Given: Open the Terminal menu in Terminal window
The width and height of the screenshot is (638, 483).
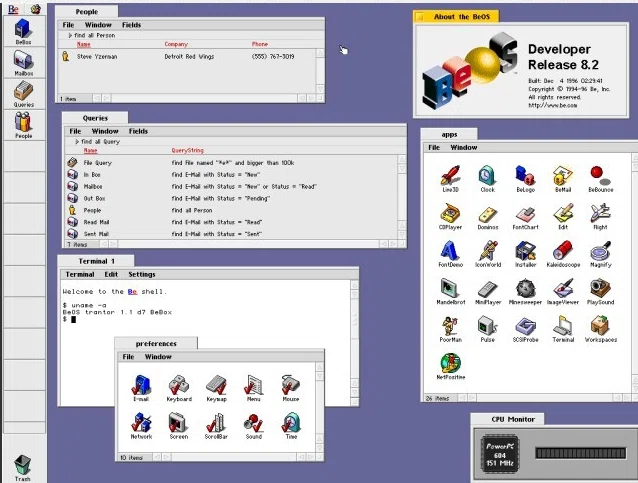Looking at the screenshot, I should click(x=80, y=274).
